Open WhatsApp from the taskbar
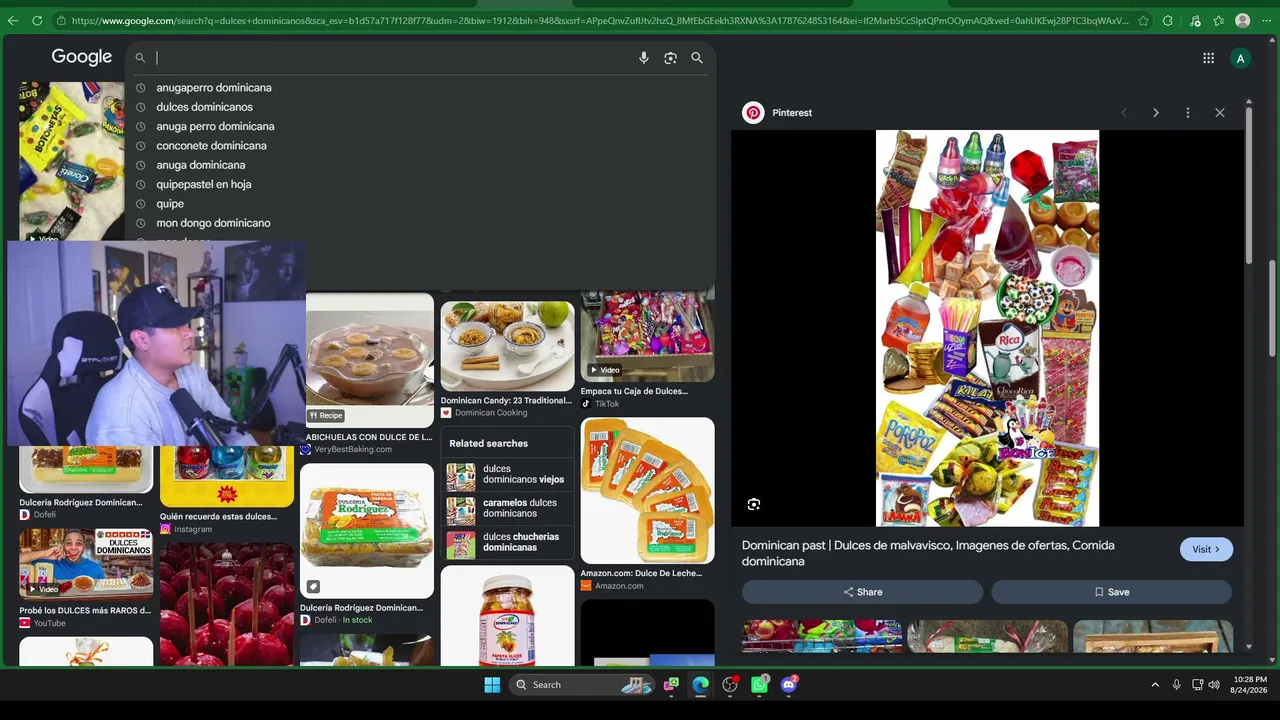The width and height of the screenshot is (1280, 720). (x=760, y=685)
